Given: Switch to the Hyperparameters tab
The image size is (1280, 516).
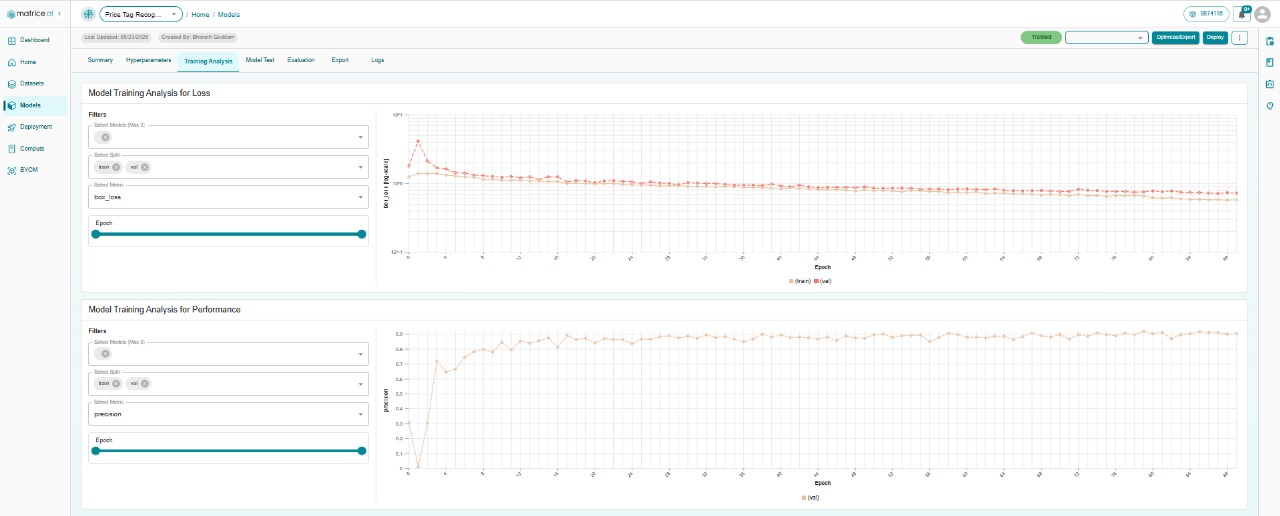Looking at the screenshot, I should coord(148,60).
